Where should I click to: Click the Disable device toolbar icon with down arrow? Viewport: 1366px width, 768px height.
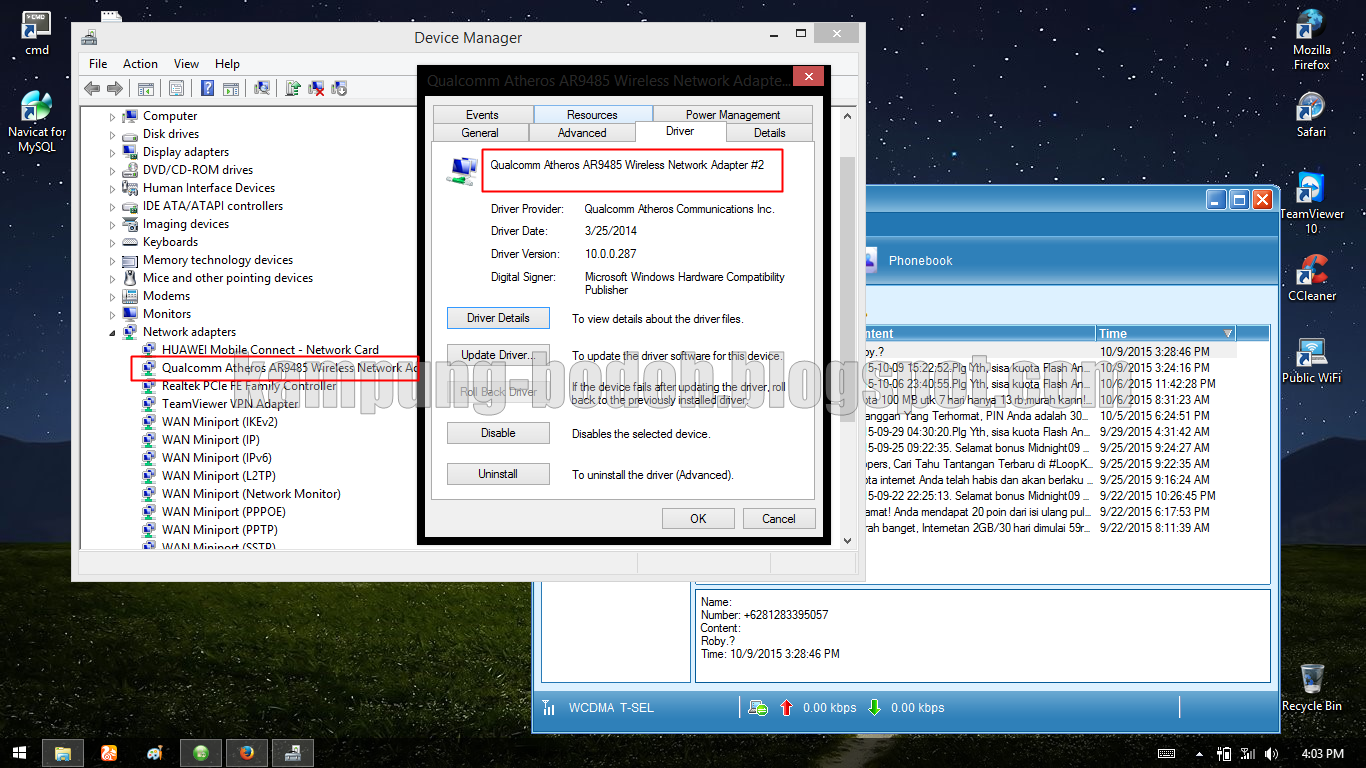pyautogui.click(x=339, y=88)
